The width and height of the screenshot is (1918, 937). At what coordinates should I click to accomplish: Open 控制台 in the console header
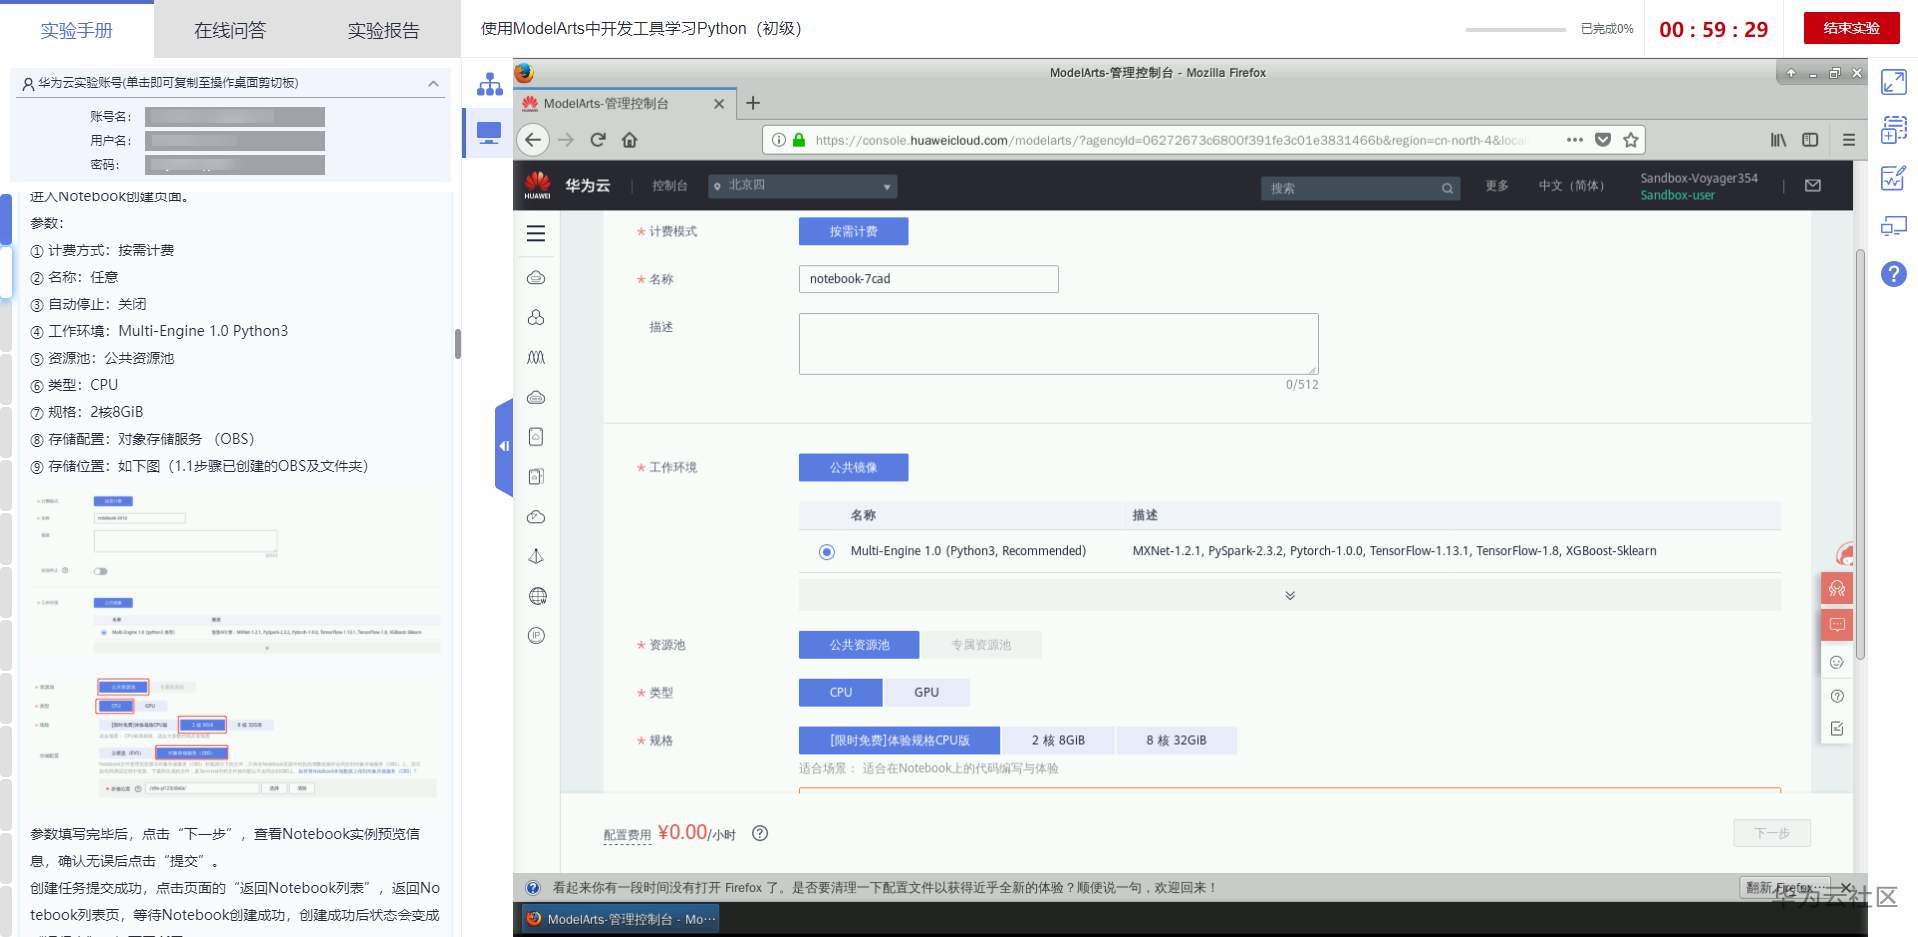point(670,186)
